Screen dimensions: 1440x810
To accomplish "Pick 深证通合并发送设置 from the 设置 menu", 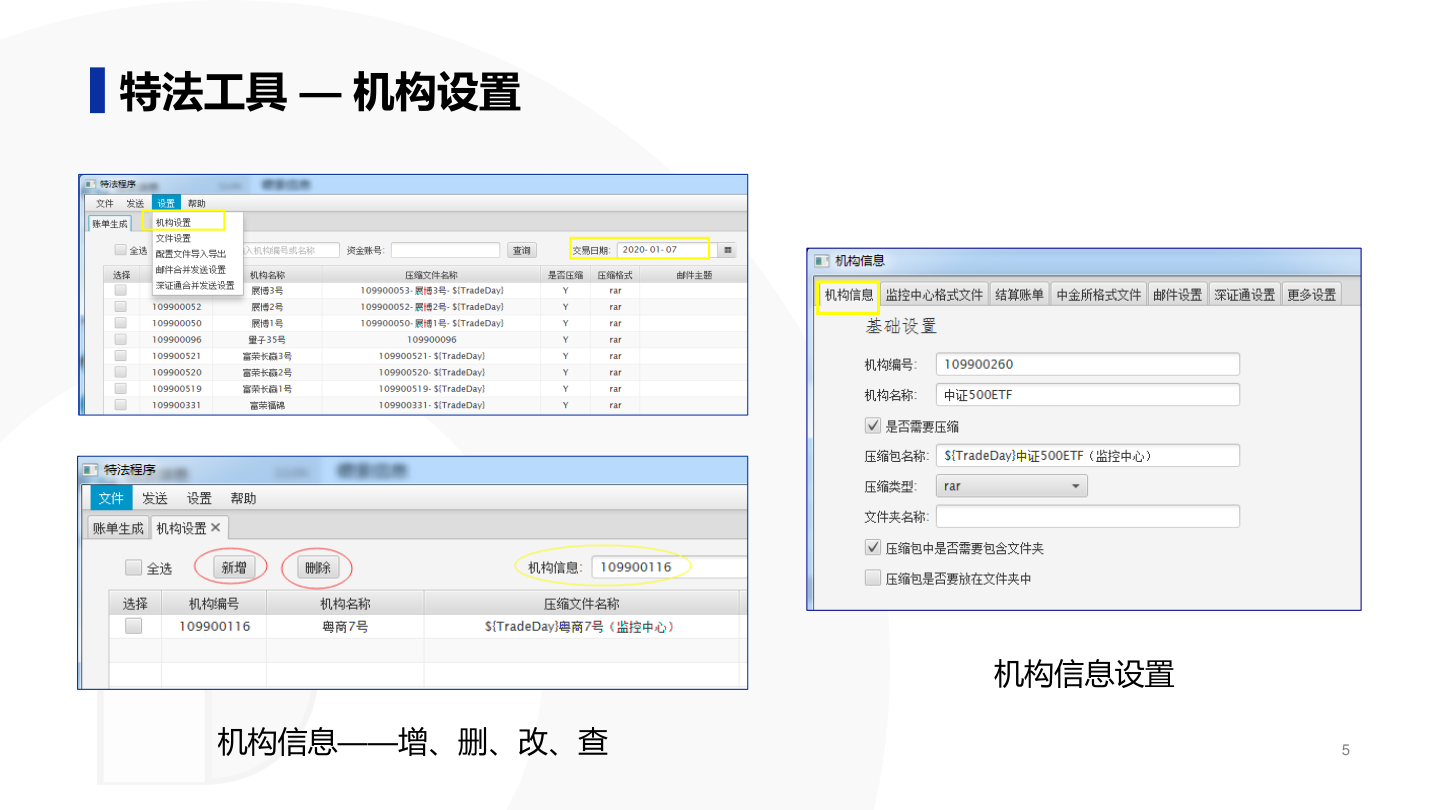I will click(x=195, y=285).
